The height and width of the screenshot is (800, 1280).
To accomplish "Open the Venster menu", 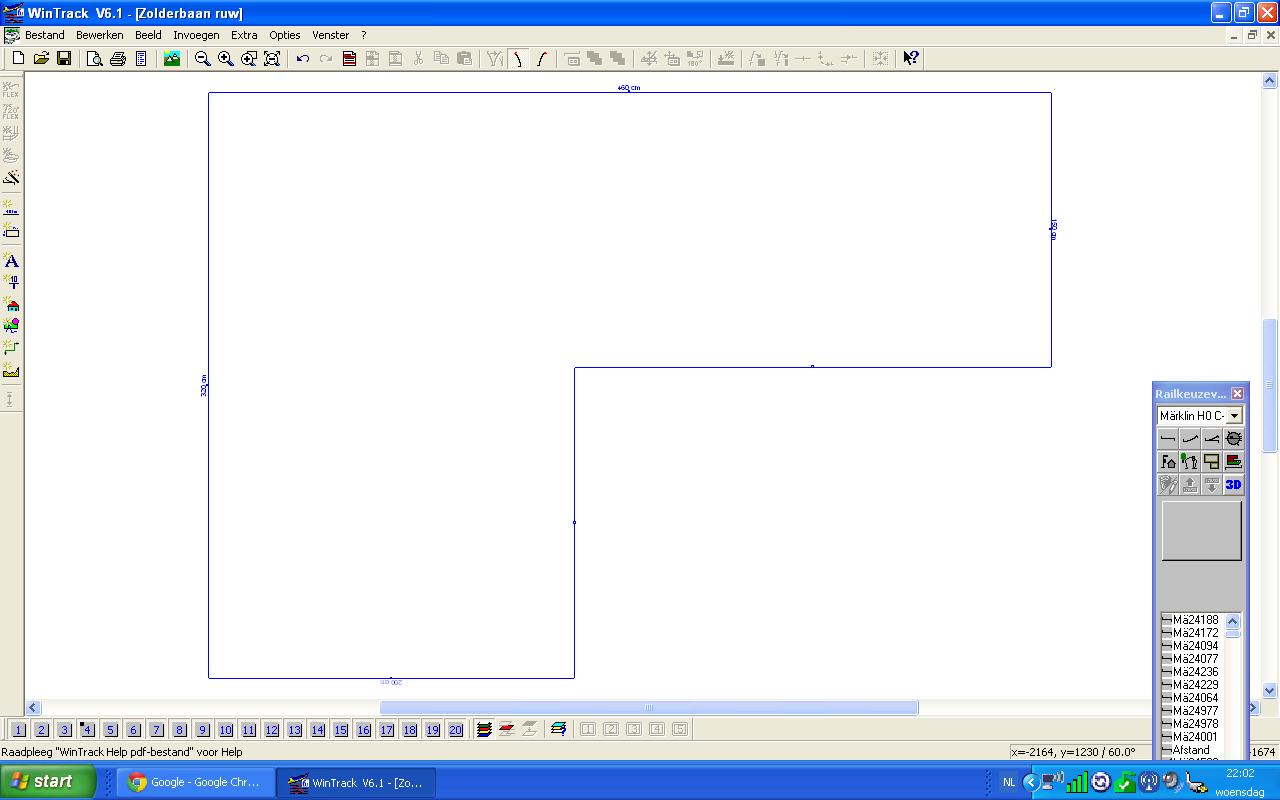I will pos(331,35).
